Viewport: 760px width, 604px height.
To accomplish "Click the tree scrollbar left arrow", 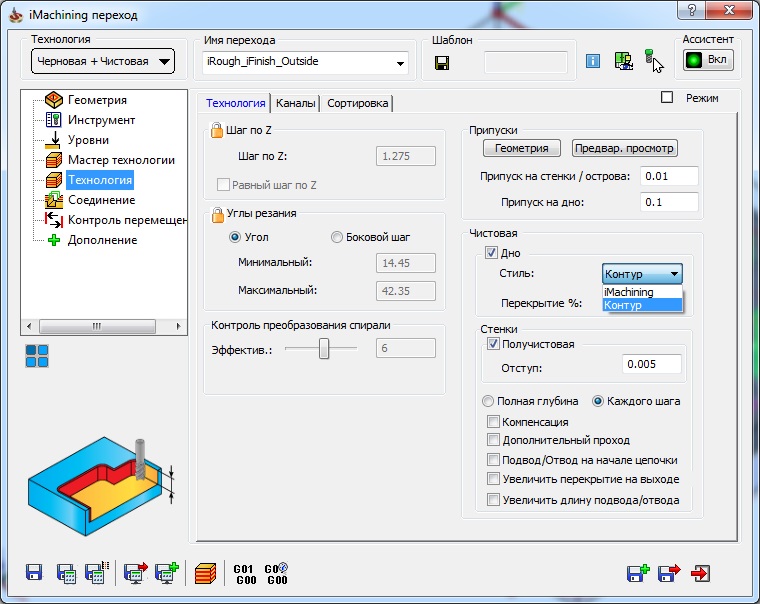I will pyautogui.click(x=30, y=326).
